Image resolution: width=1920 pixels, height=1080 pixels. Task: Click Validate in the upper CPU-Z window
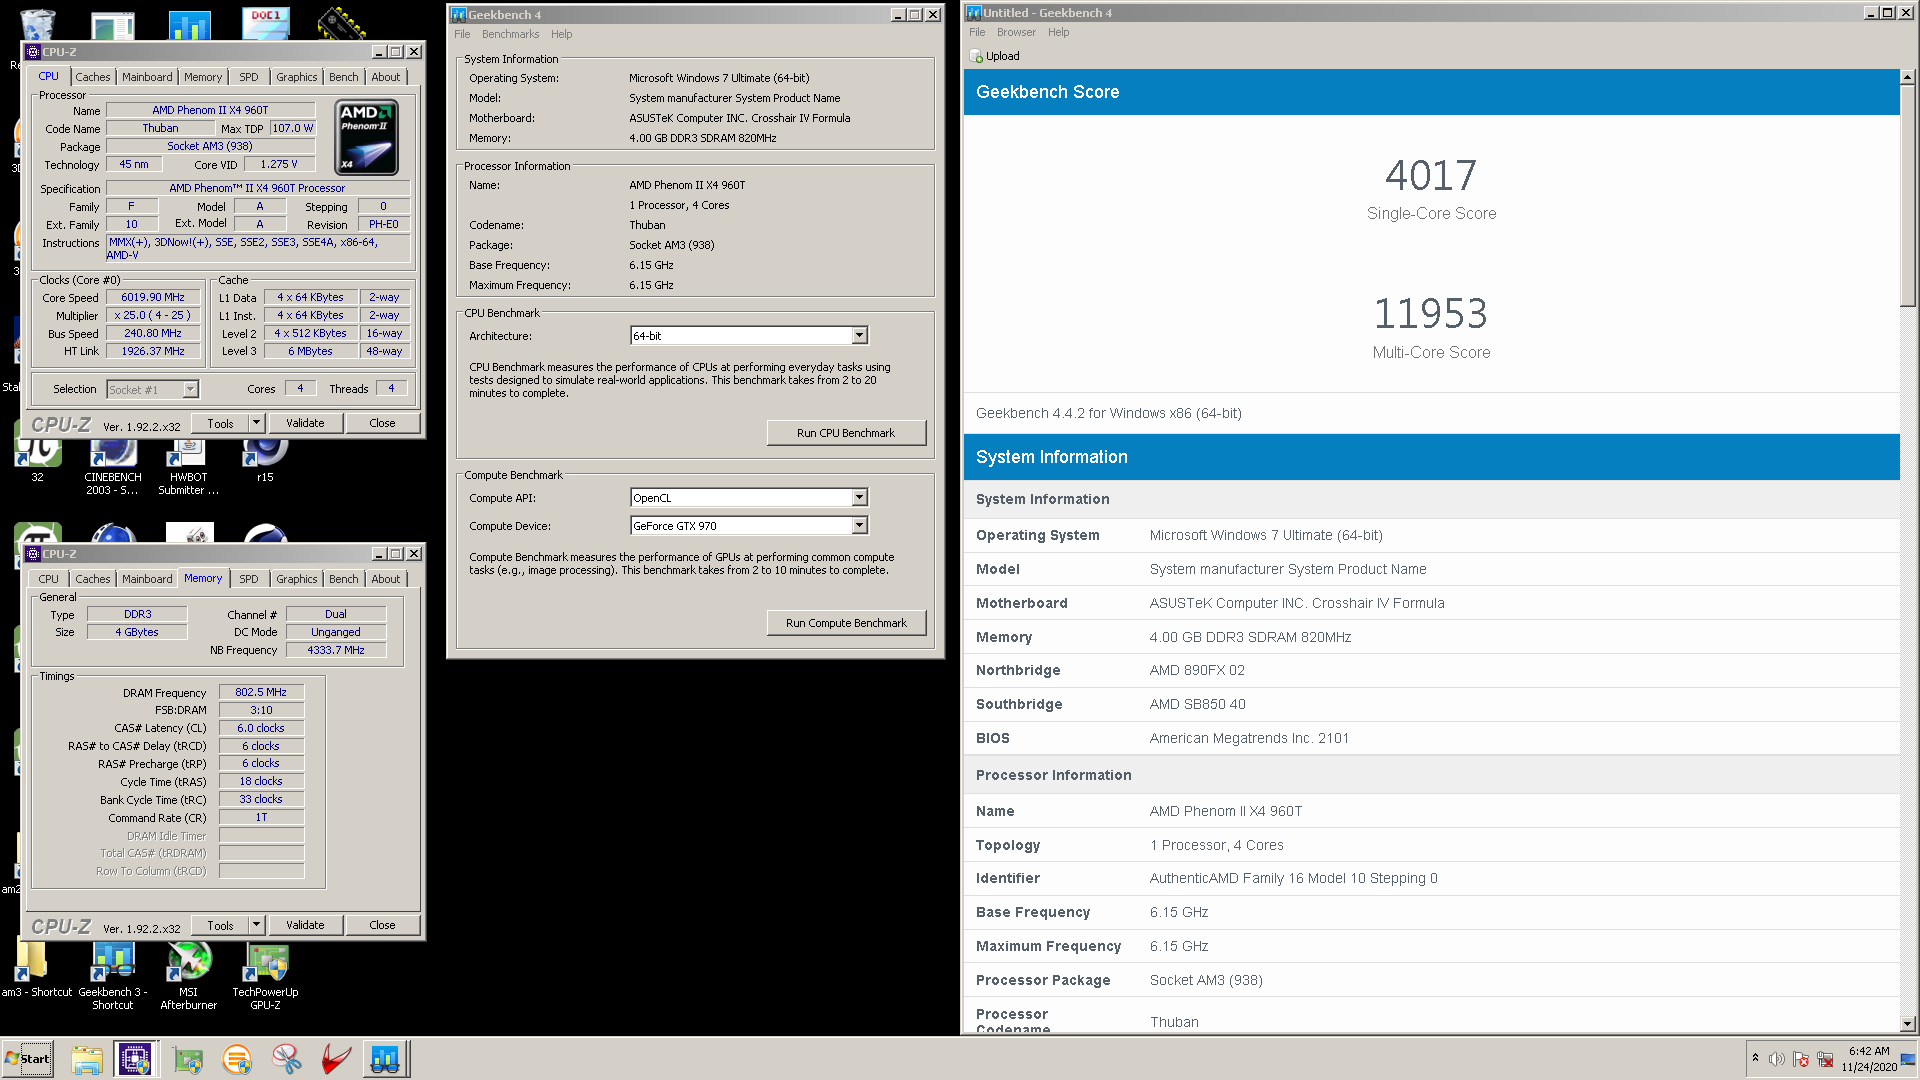click(x=305, y=423)
